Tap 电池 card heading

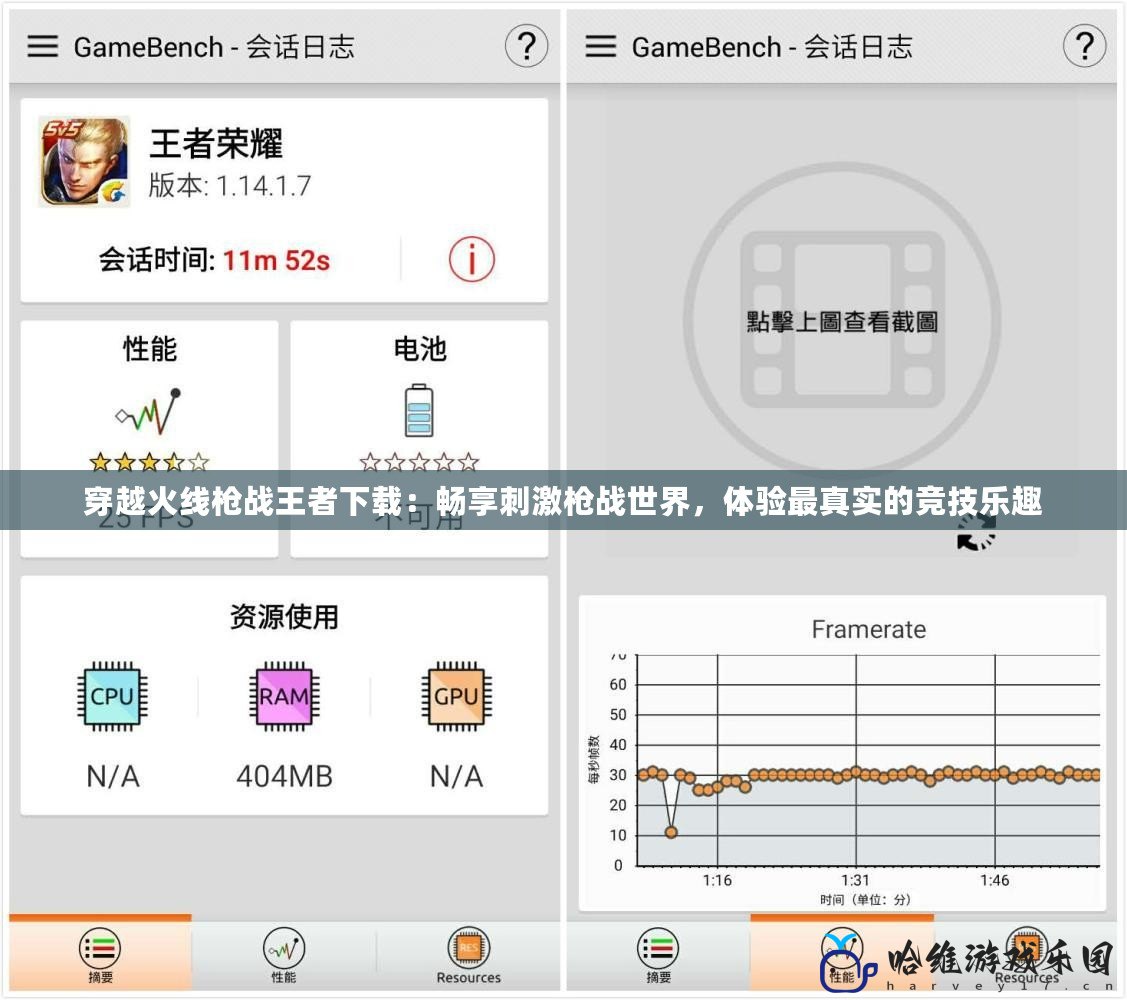[x=419, y=349]
